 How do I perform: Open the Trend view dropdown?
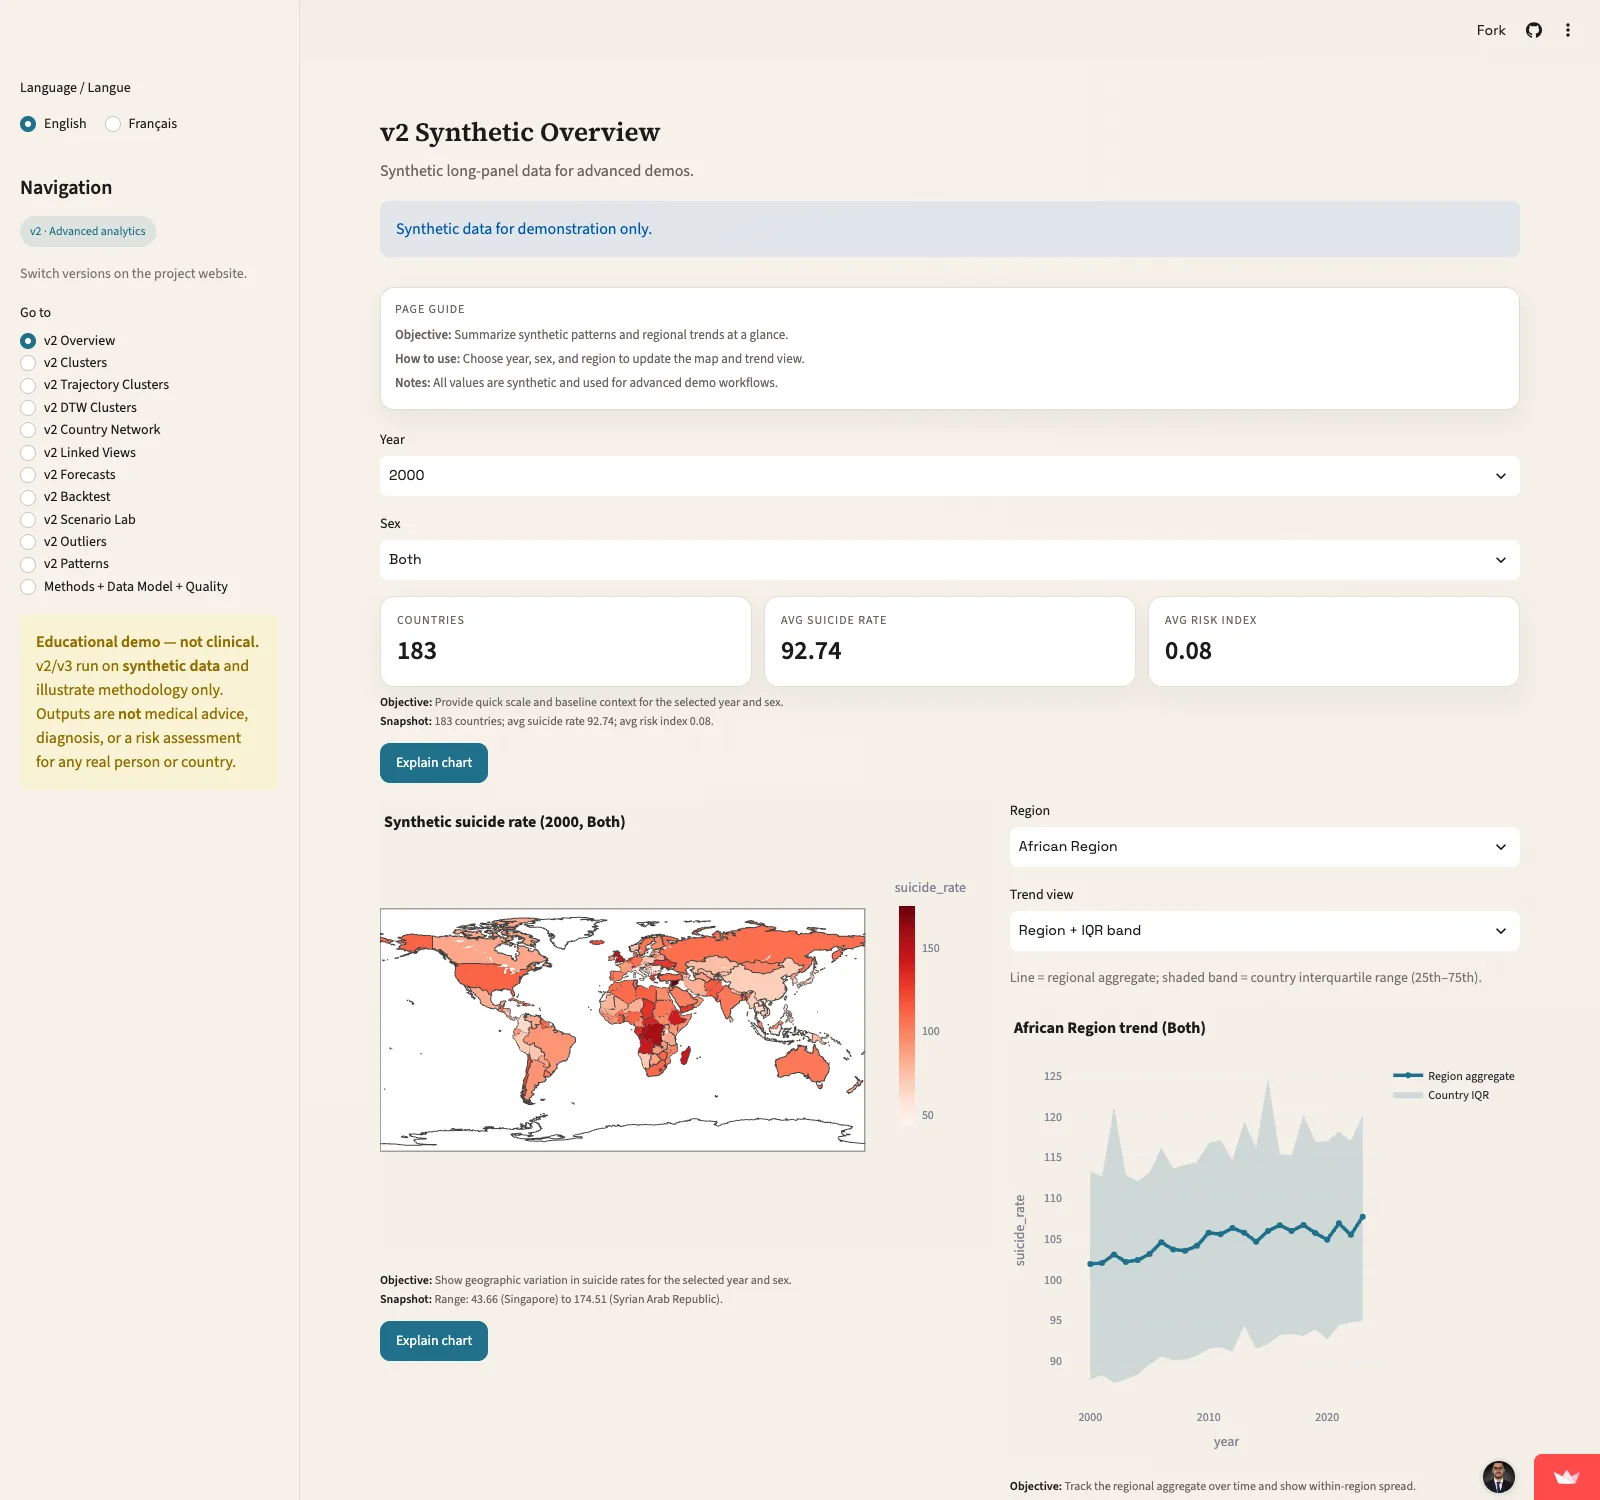point(1264,931)
